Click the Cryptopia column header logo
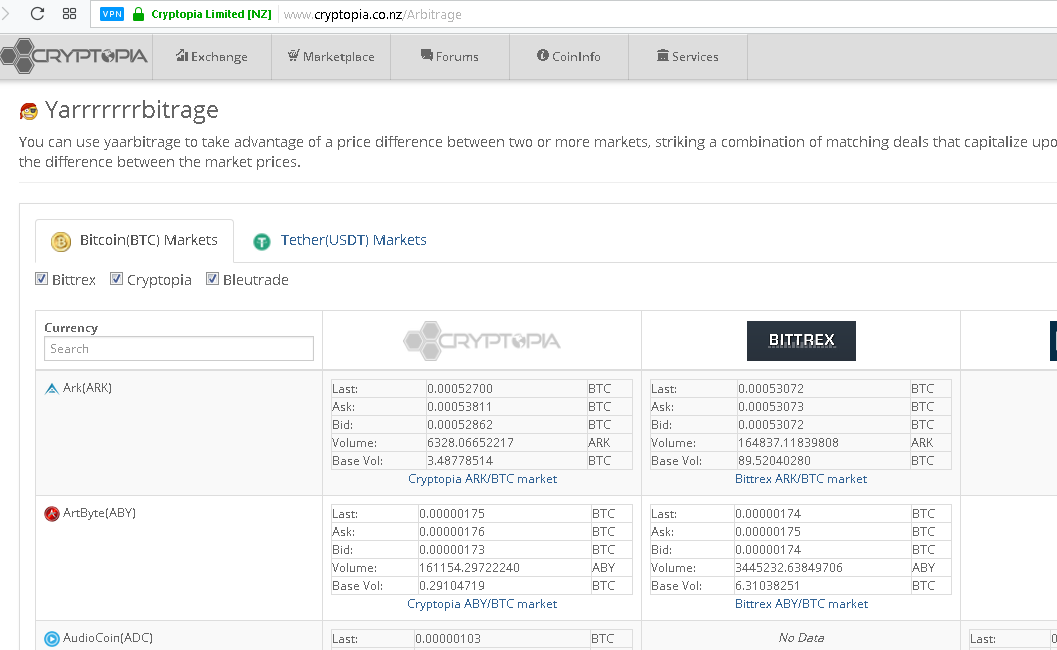 [482, 341]
